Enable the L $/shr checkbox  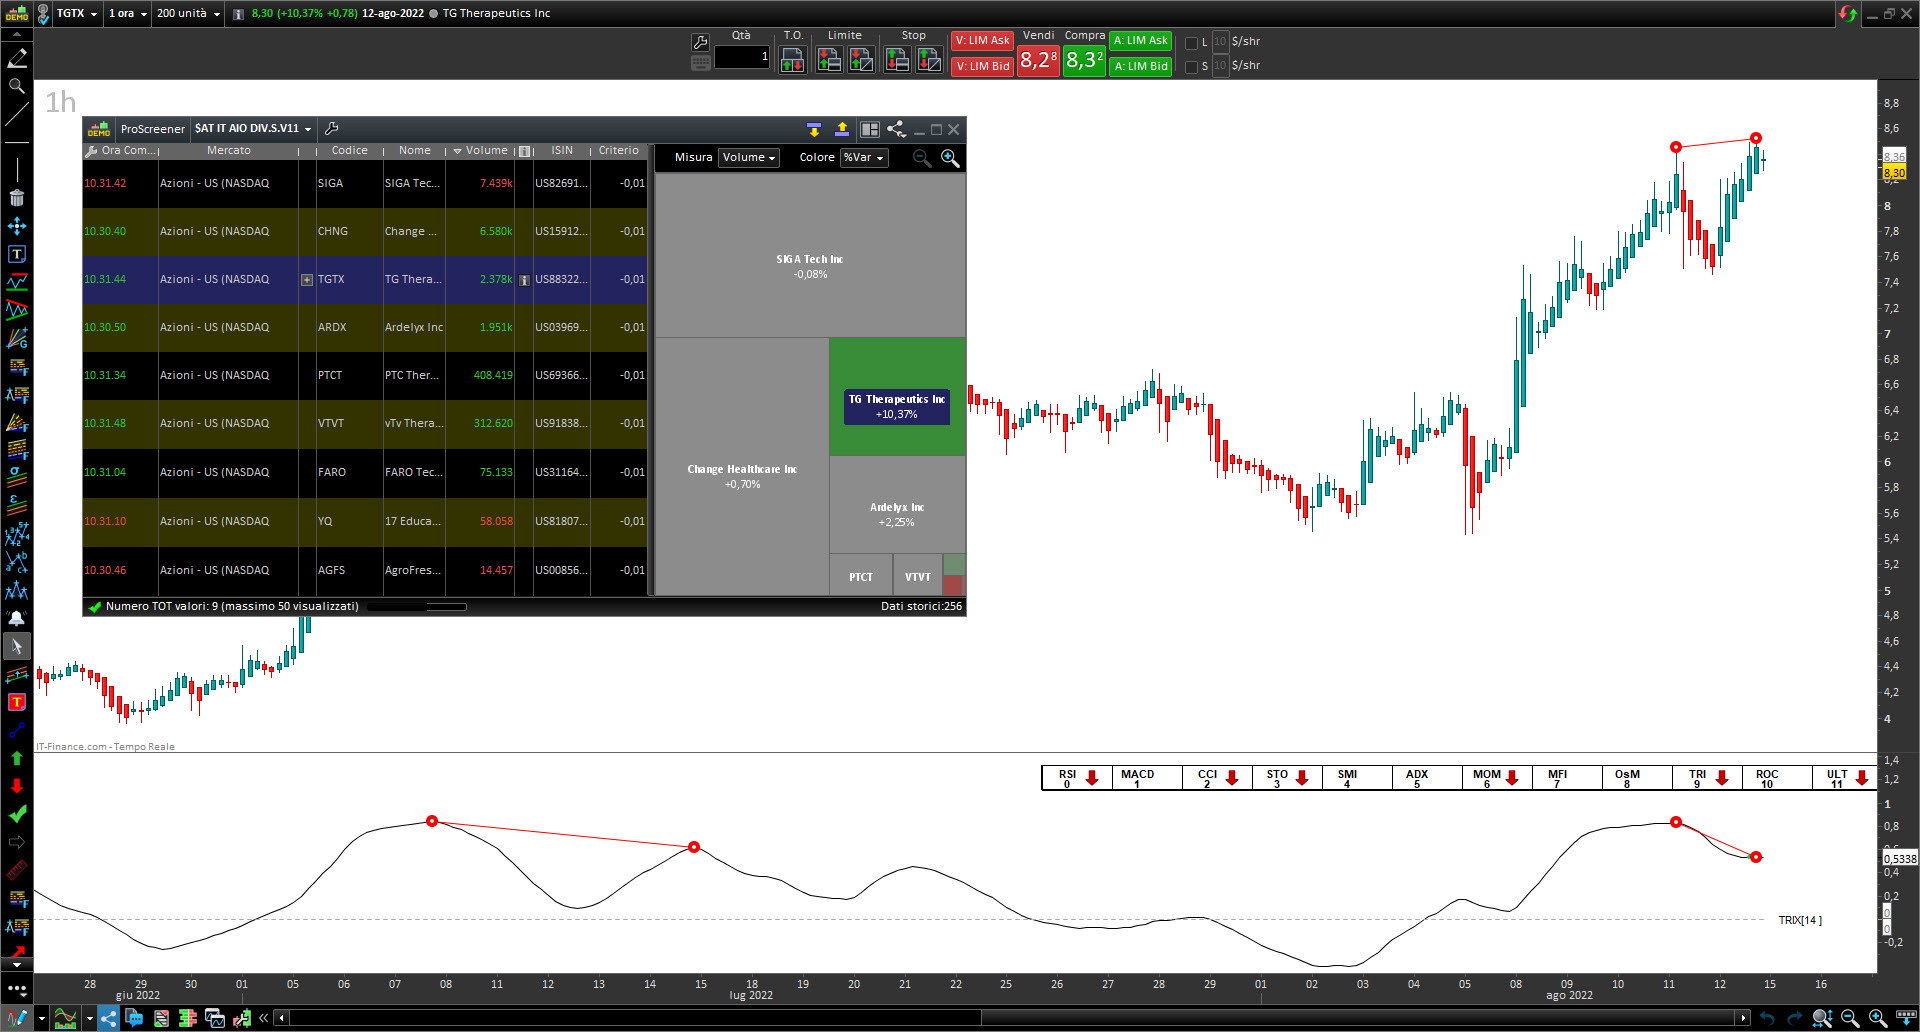1191,43
